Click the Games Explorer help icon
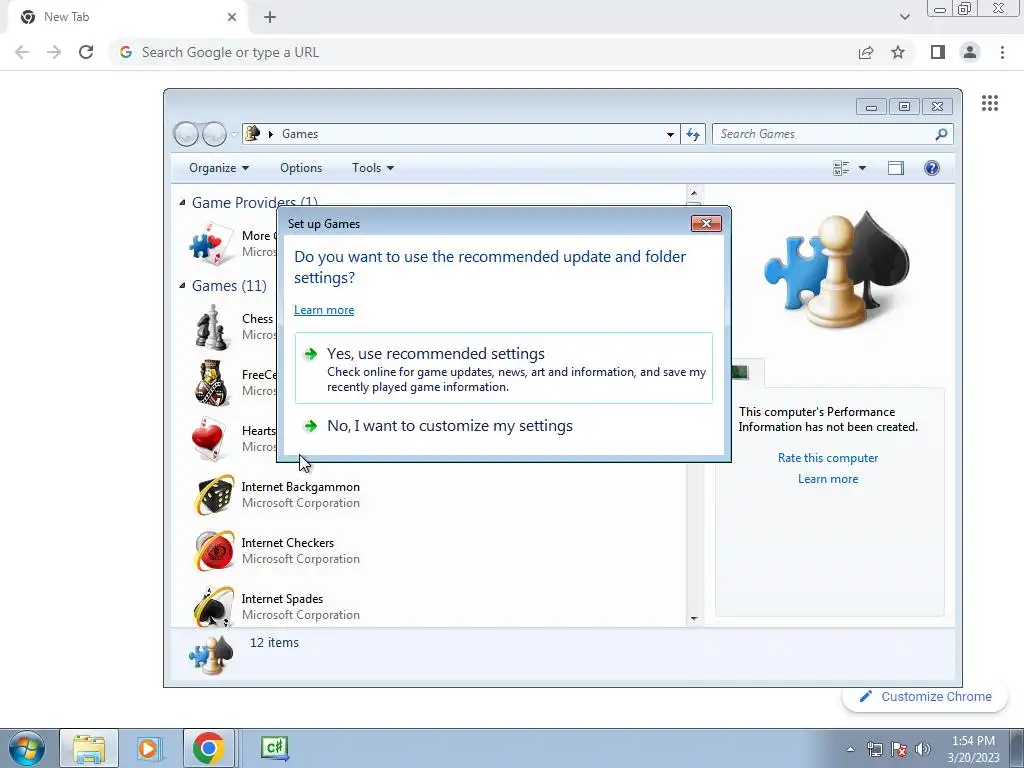 (x=931, y=168)
